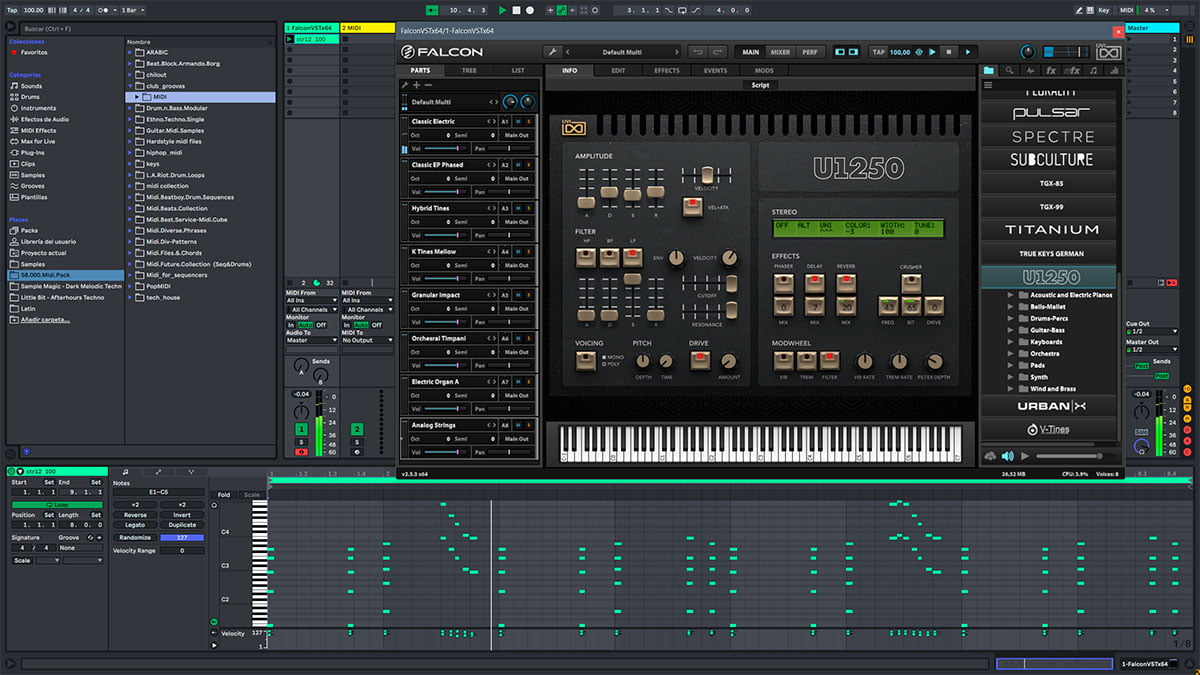
Task: Switch Falcon to MIXER view
Action: [780, 52]
